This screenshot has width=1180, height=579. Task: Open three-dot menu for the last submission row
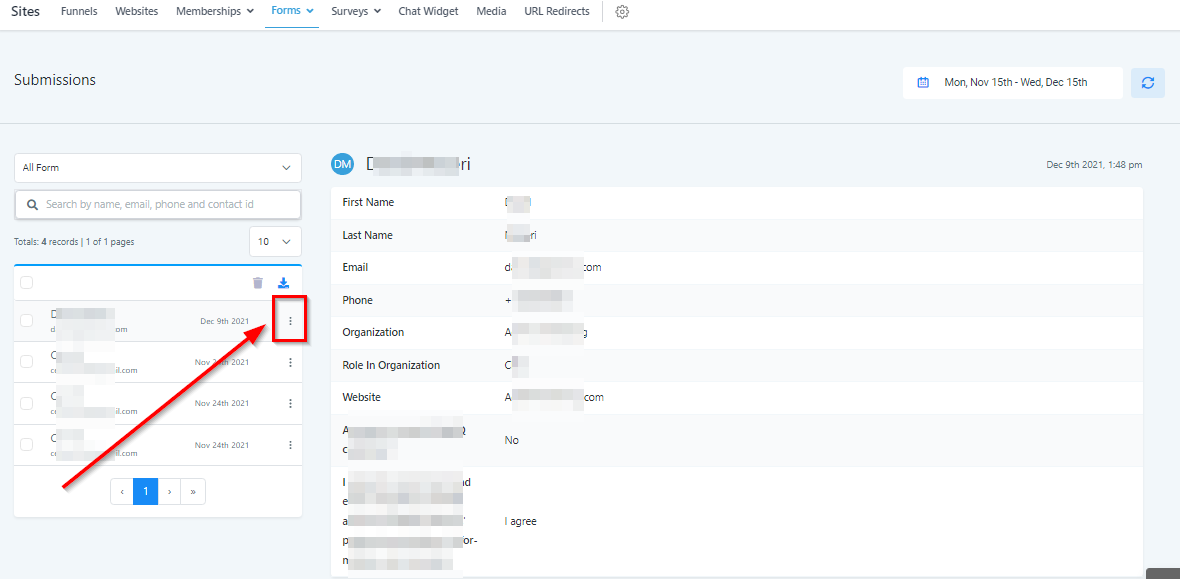coord(290,445)
